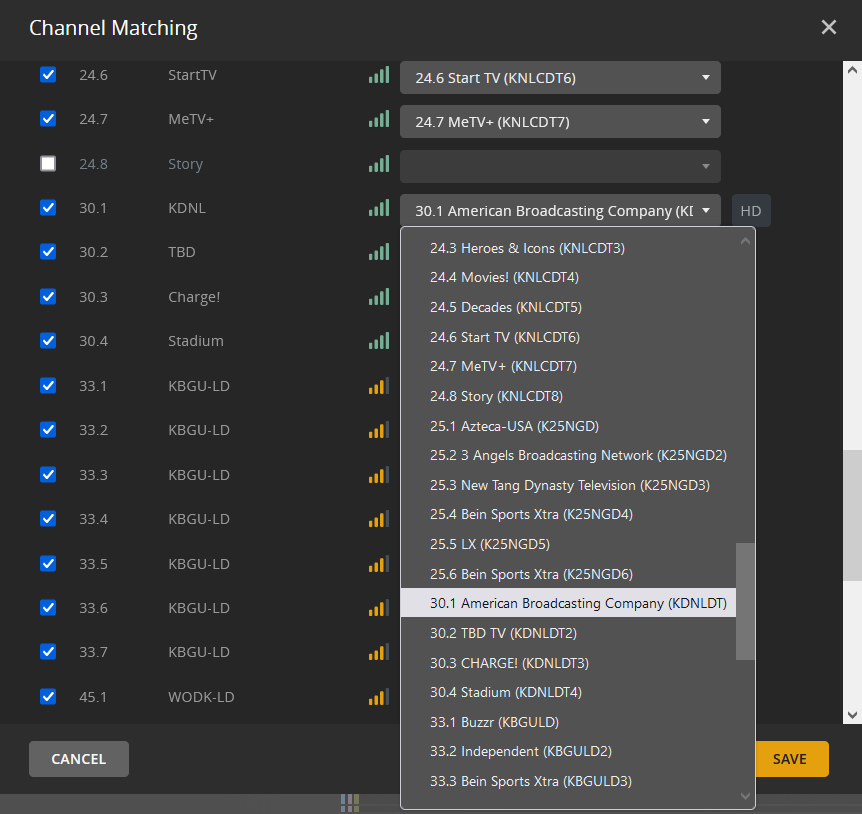View signal strength icon for channel 33.3
862x814 pixels.
379,474
